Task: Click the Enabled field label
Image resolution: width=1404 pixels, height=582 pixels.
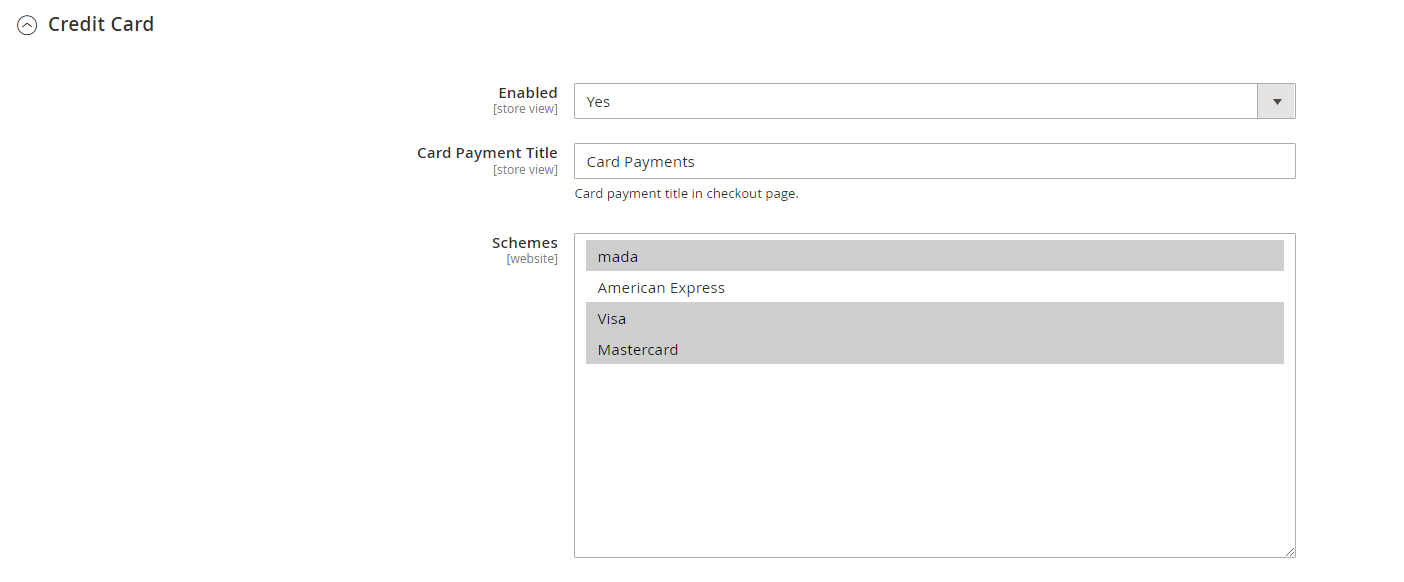Action: (x=527, y=93)
